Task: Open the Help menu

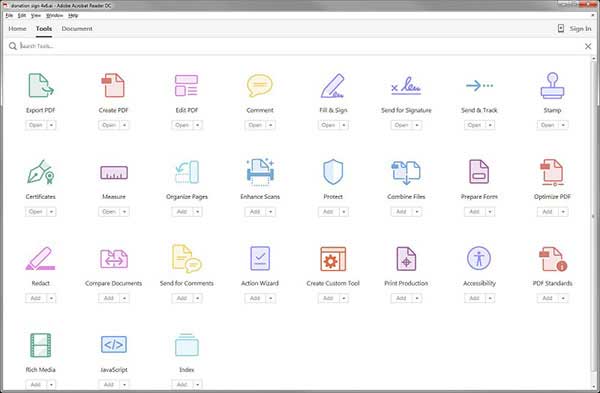Action: pos(73,16)
